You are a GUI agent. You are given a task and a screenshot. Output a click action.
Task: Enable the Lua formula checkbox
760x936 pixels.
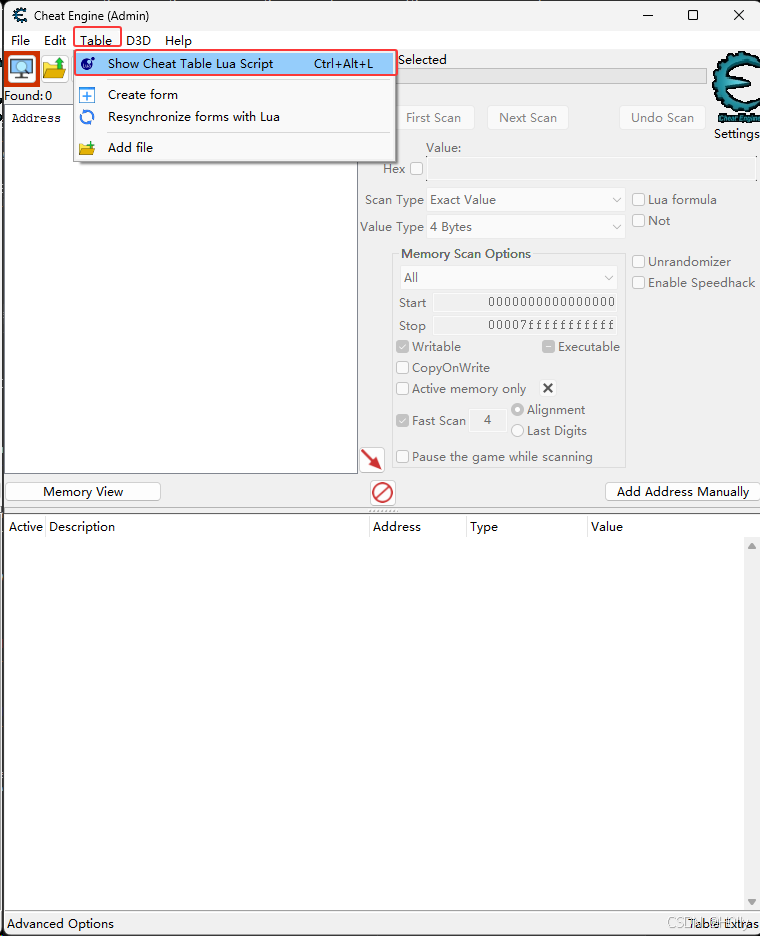[638, 199]
